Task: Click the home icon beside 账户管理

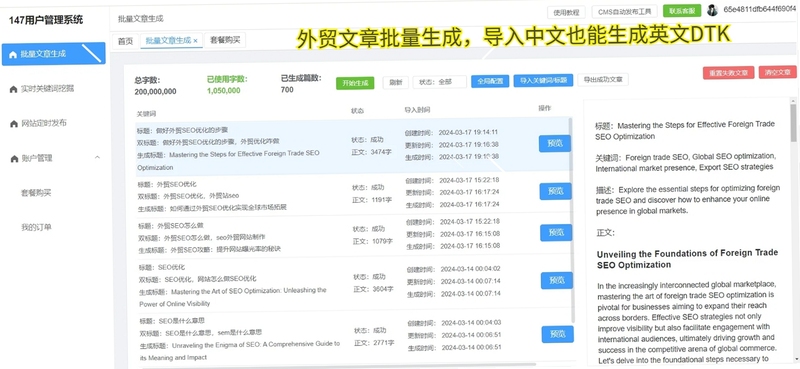Action: coord(14,159)
